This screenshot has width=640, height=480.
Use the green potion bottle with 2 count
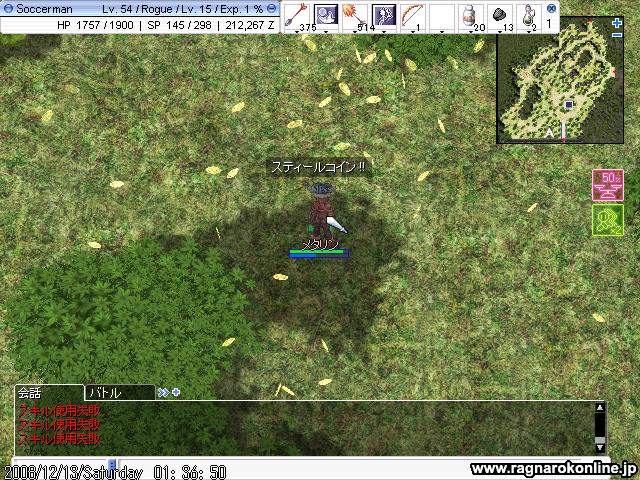(x=529, y=16)
